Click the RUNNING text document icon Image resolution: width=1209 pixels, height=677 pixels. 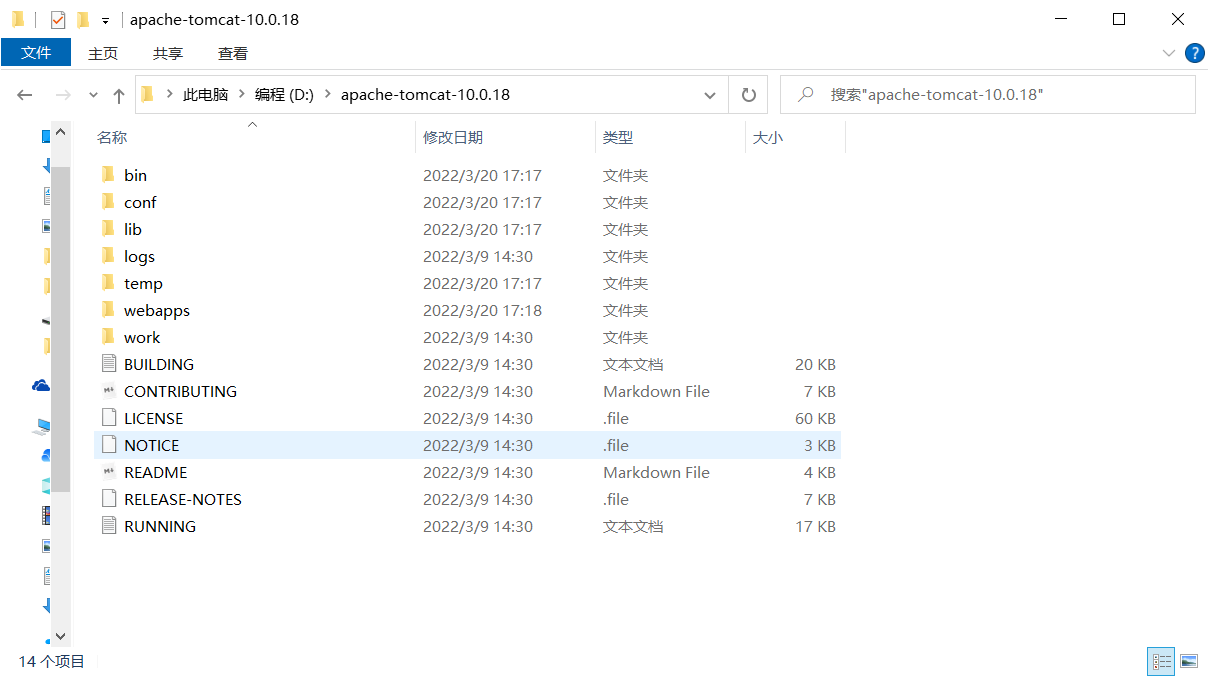tap(109, 525)
